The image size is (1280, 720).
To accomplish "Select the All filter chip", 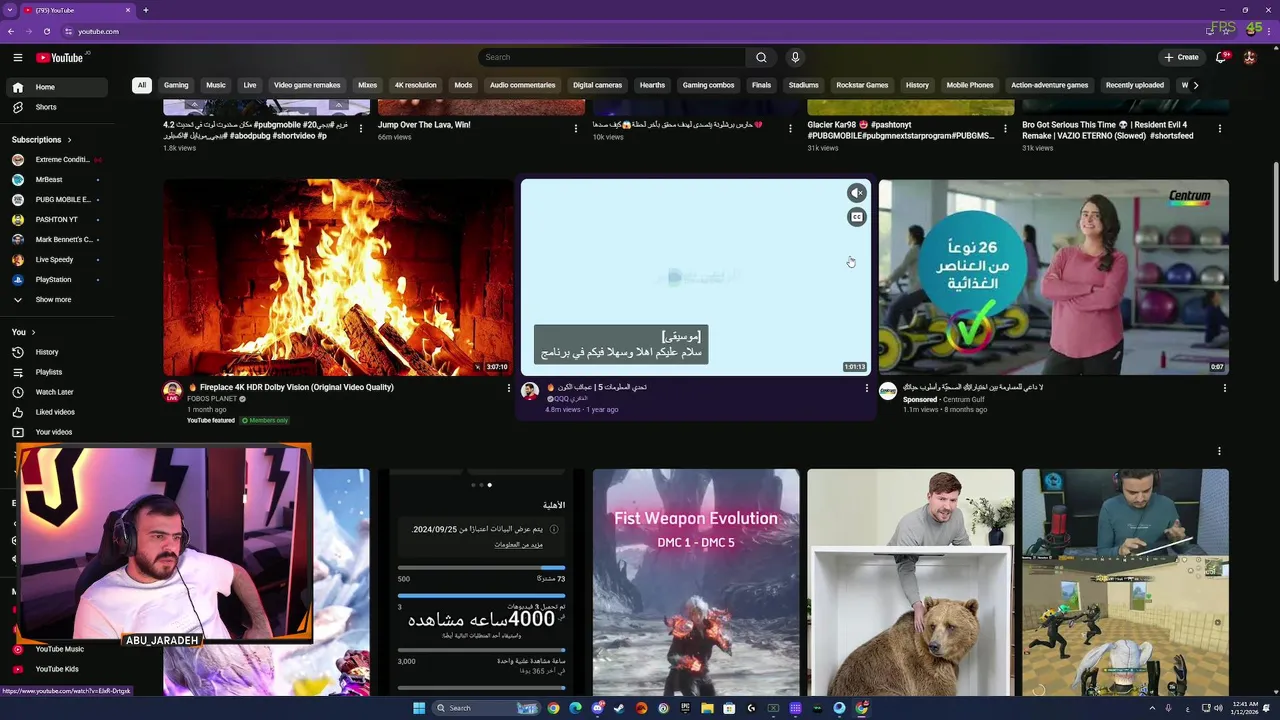I will [142, 85].
